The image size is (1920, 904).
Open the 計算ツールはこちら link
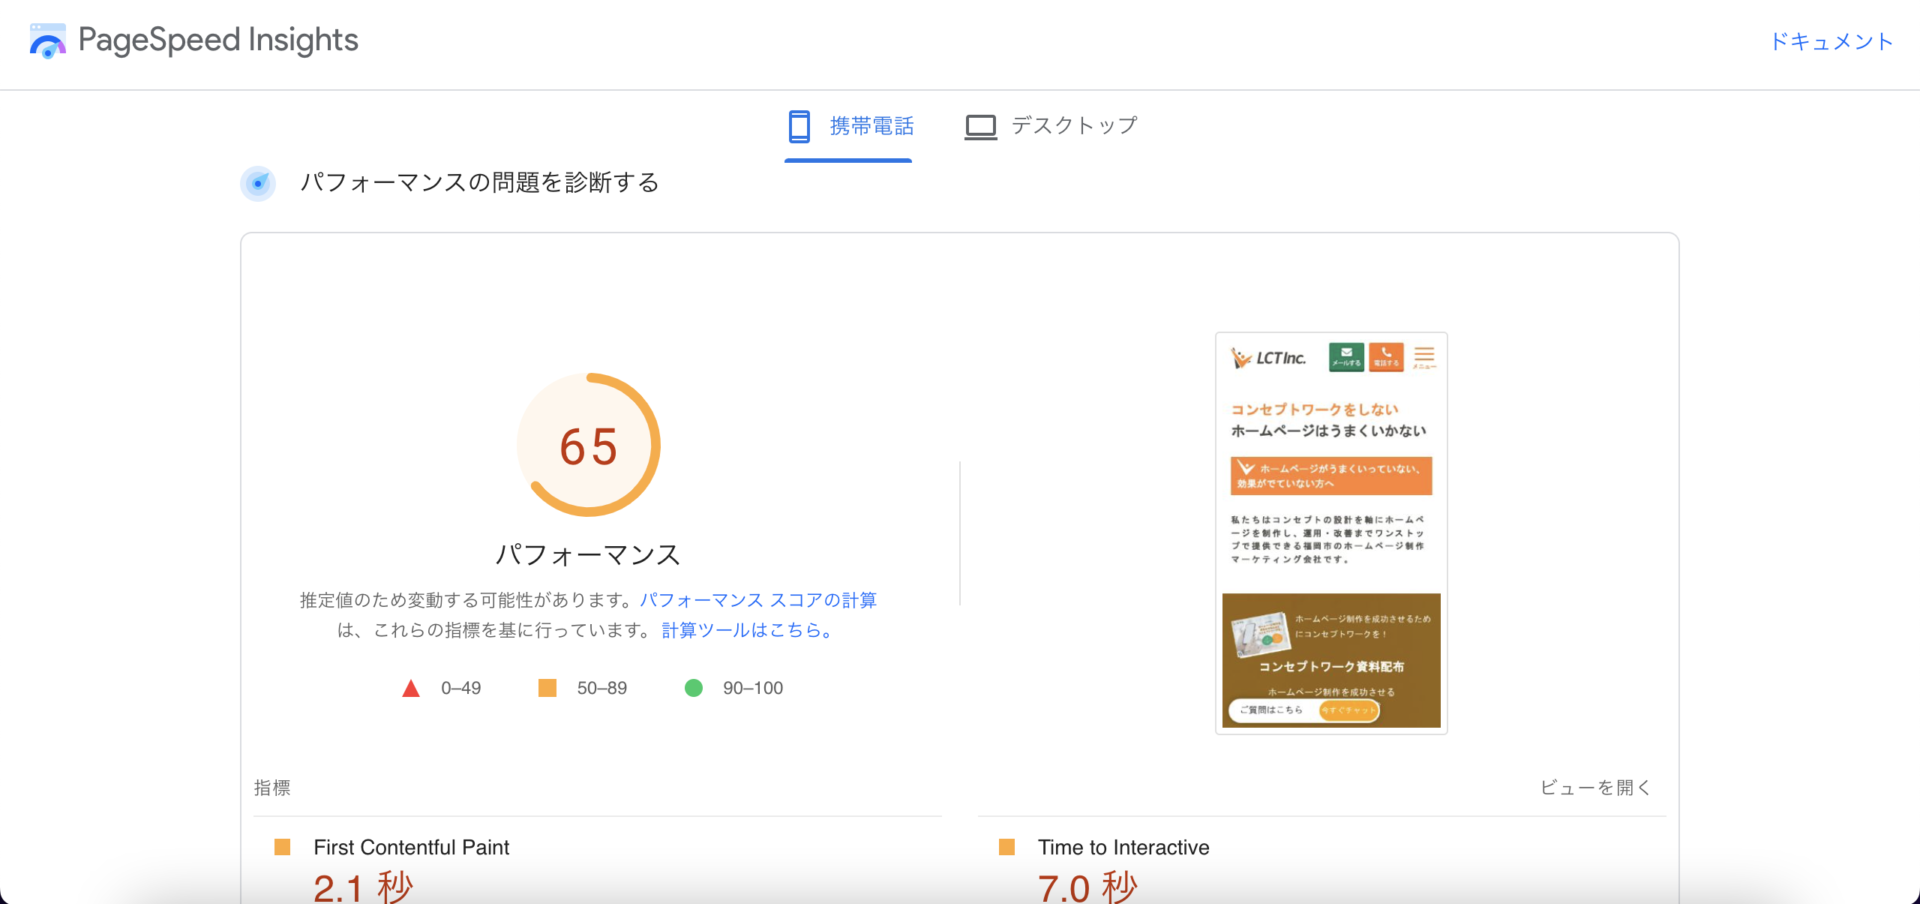tap(746, 630)
